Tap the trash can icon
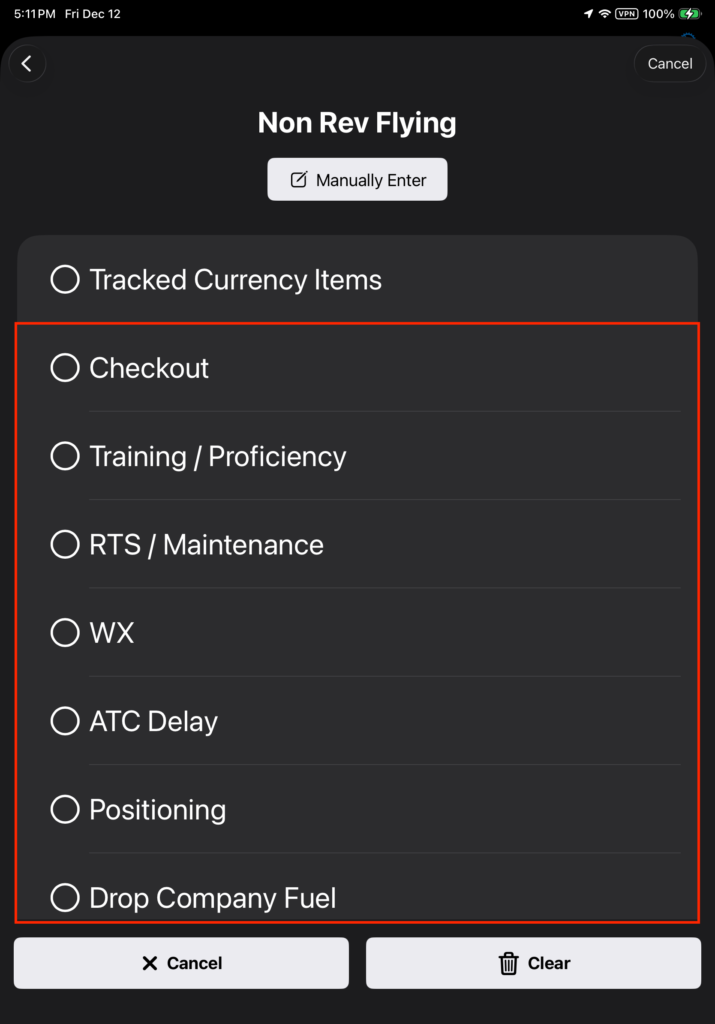This screenshot has height=1024, width=715. pyautogui.click(x=509, y=963)
